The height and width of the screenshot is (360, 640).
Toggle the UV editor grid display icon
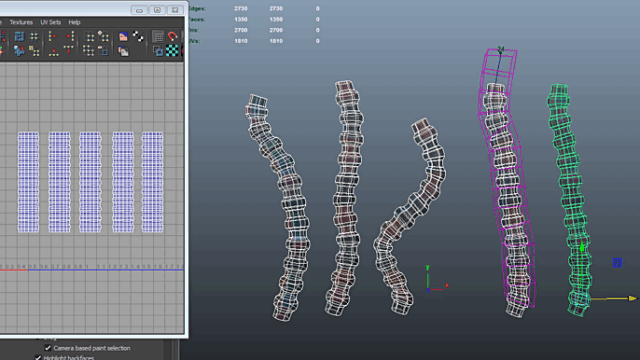tap(158, 37)
